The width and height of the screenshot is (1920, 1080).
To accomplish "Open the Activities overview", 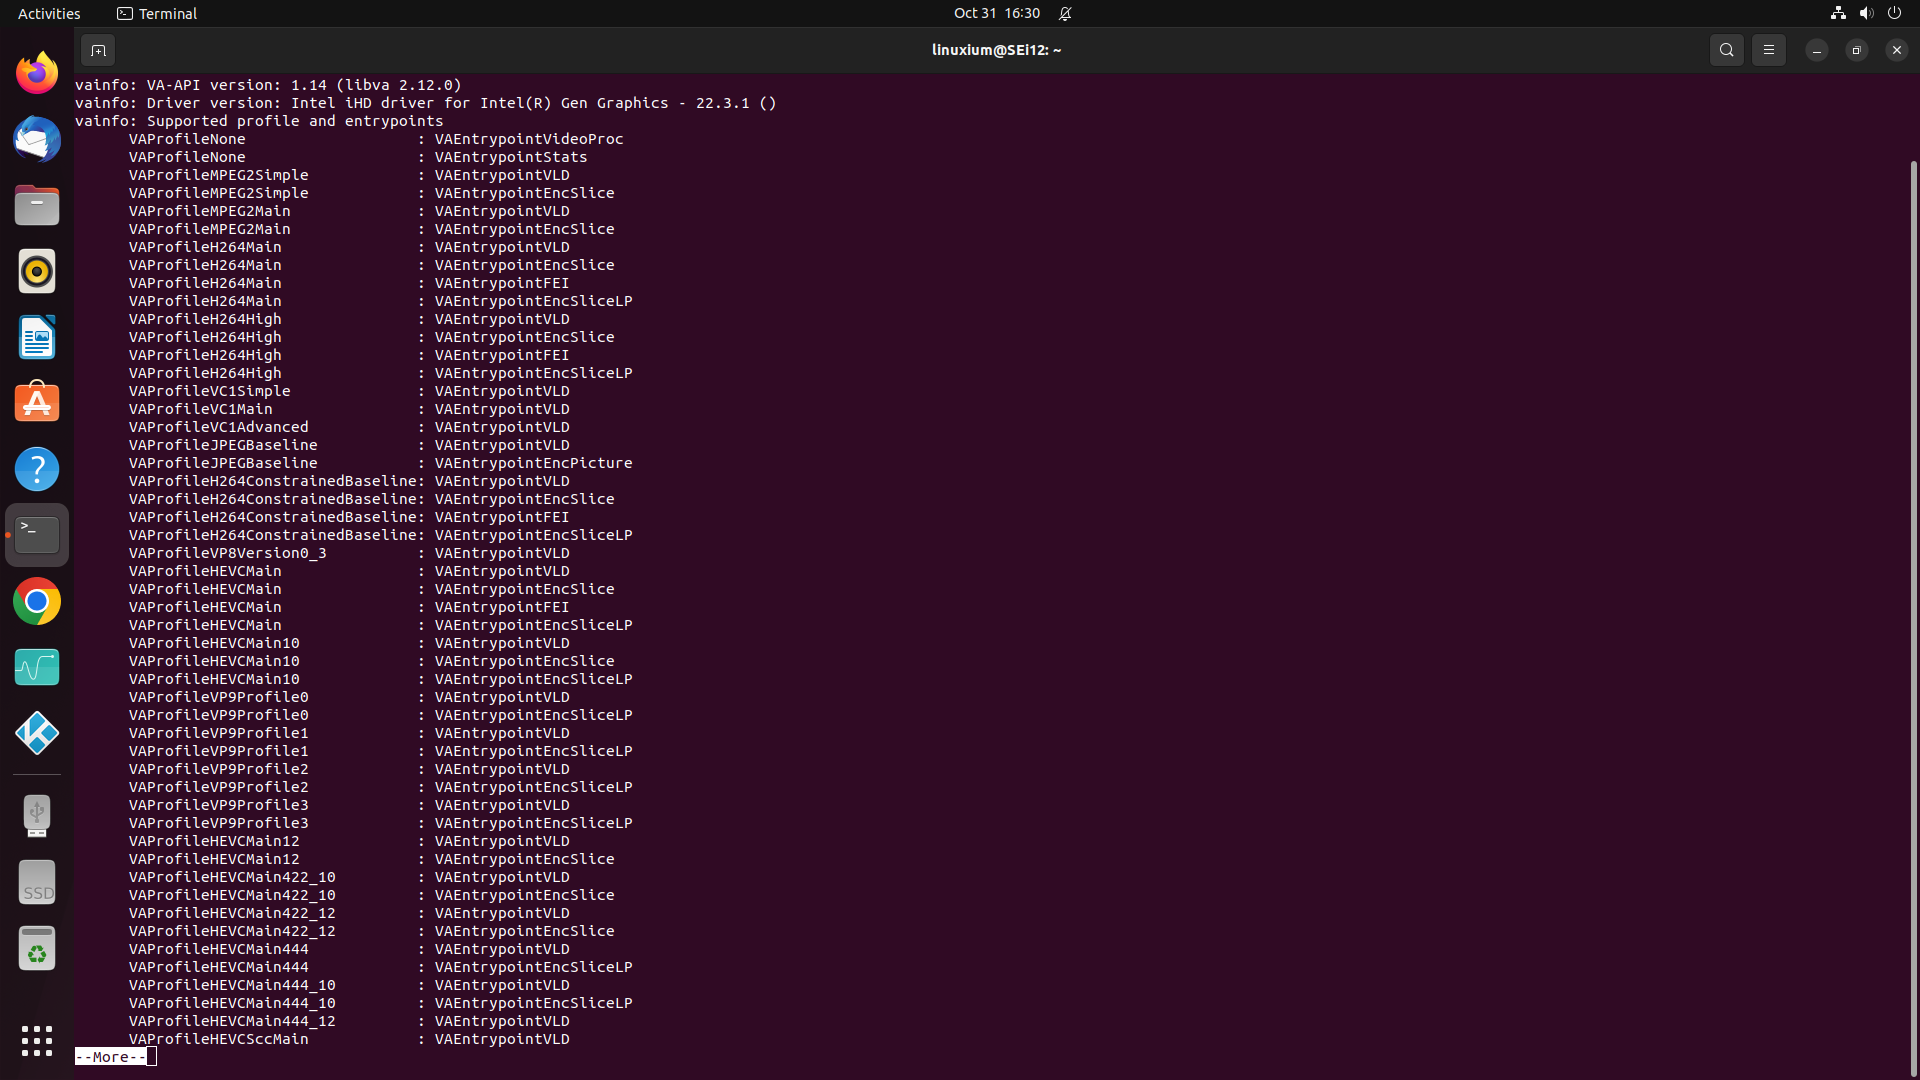I will [x=49, y=13].
